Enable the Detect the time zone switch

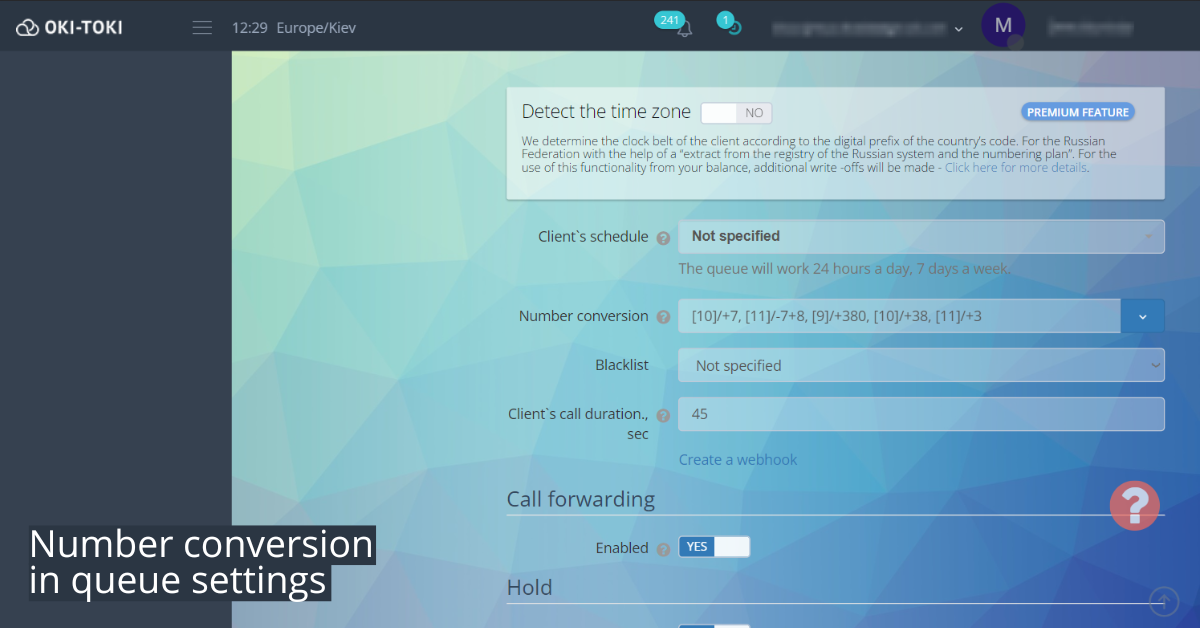pos(736,112)
